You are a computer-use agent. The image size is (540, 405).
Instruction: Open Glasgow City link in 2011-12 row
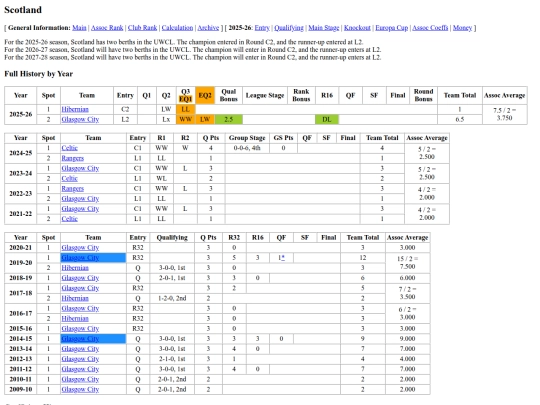coord(80,369)
